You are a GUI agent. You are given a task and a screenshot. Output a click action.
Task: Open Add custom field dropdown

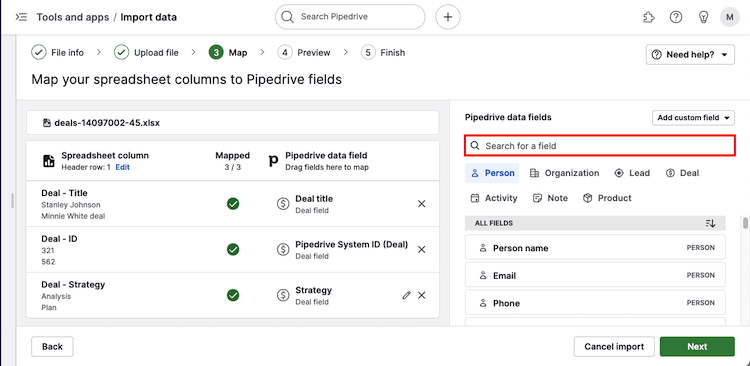point(693,118)
